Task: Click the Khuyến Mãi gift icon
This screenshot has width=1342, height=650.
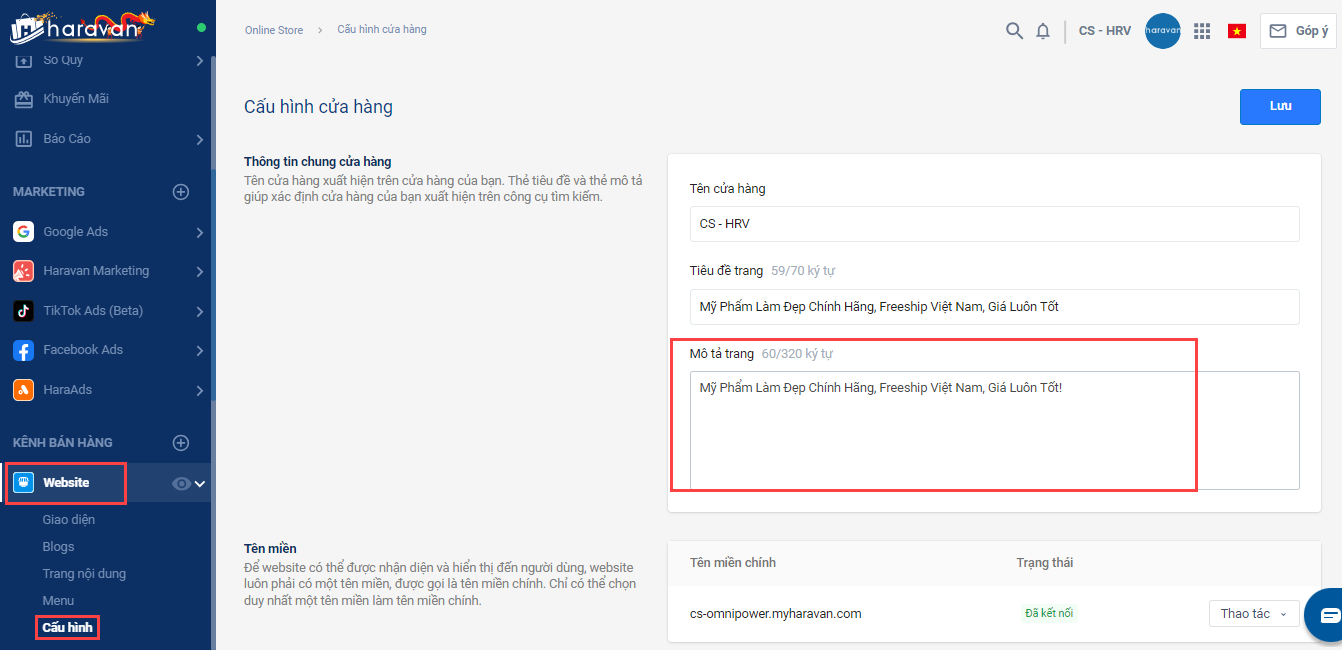Action: (23, 99)
